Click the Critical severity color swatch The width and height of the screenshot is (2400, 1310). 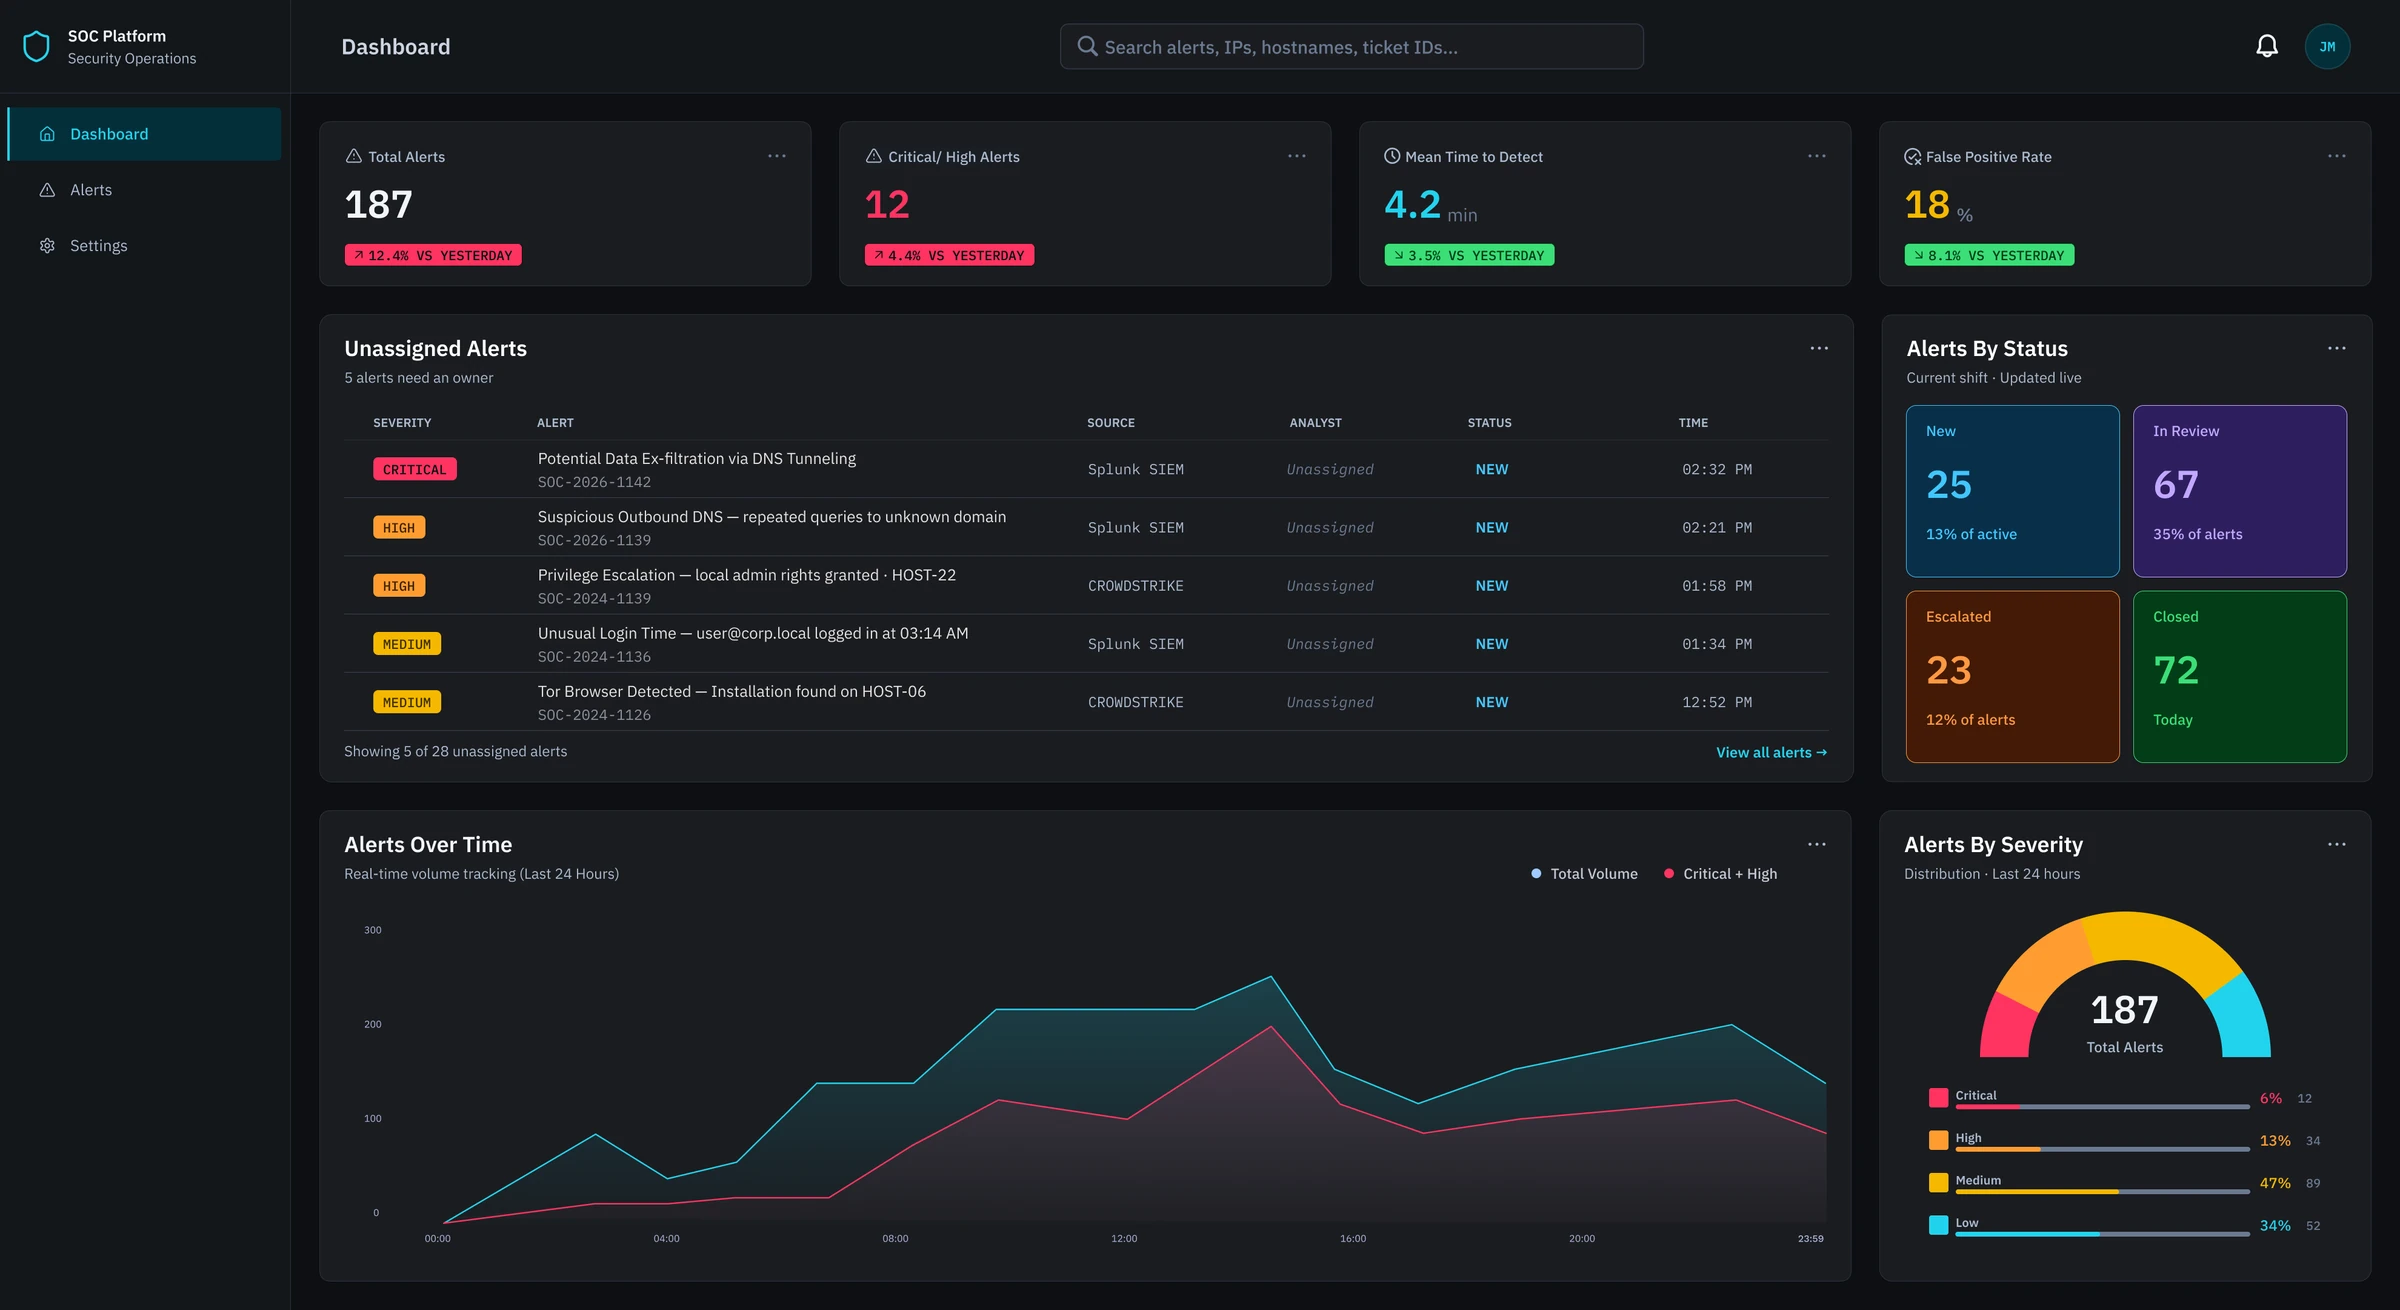1938,1098
